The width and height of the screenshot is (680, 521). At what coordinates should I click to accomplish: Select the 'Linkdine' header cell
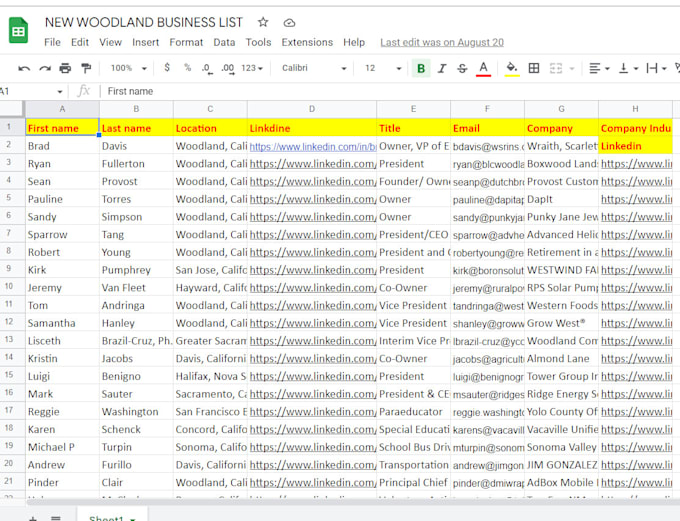pos(312,128)
